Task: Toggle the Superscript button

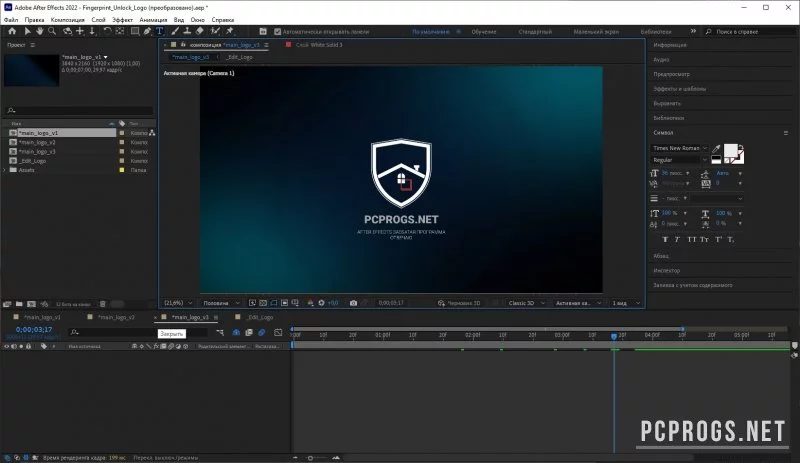Action: pos(718,239)
